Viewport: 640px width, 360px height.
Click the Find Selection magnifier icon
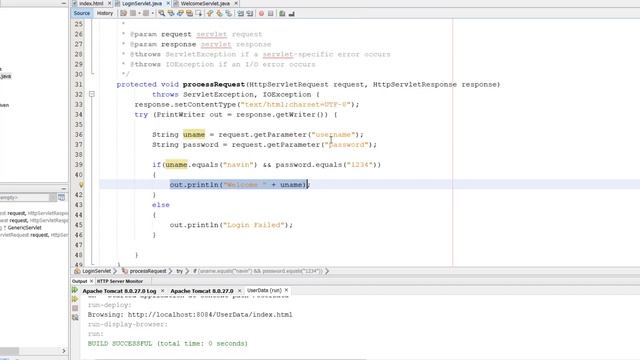coord(162,13)
